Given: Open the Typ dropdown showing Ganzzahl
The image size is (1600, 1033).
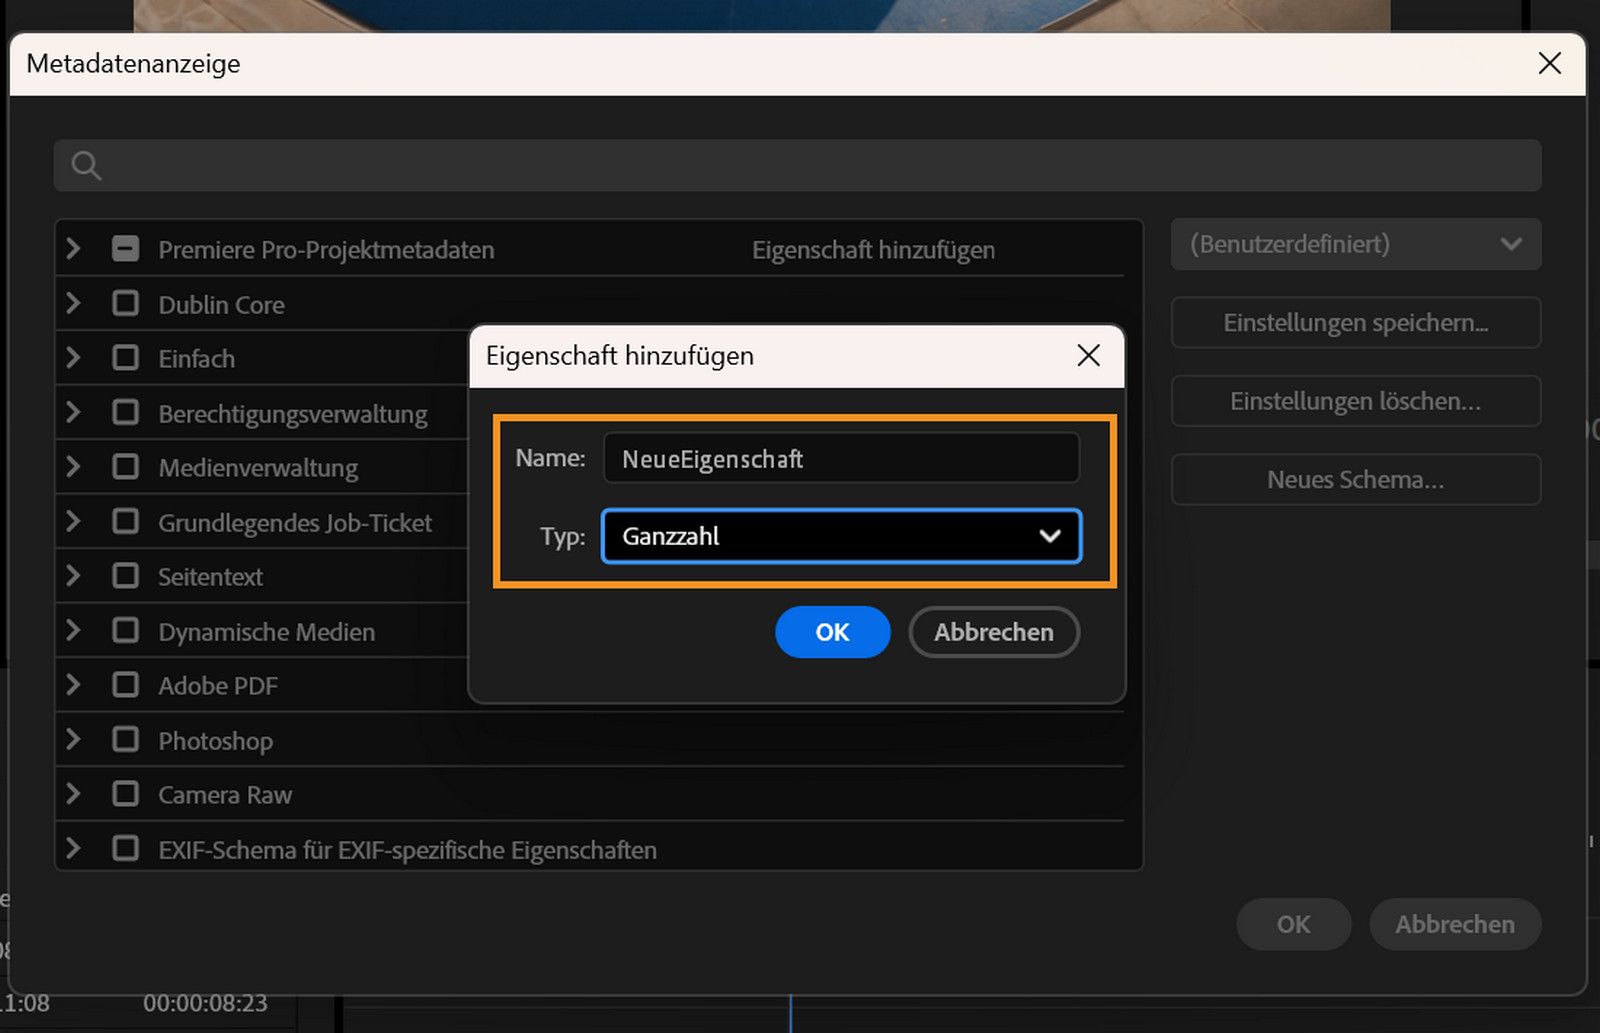Looking at the screenshot, I should (841, 536).
